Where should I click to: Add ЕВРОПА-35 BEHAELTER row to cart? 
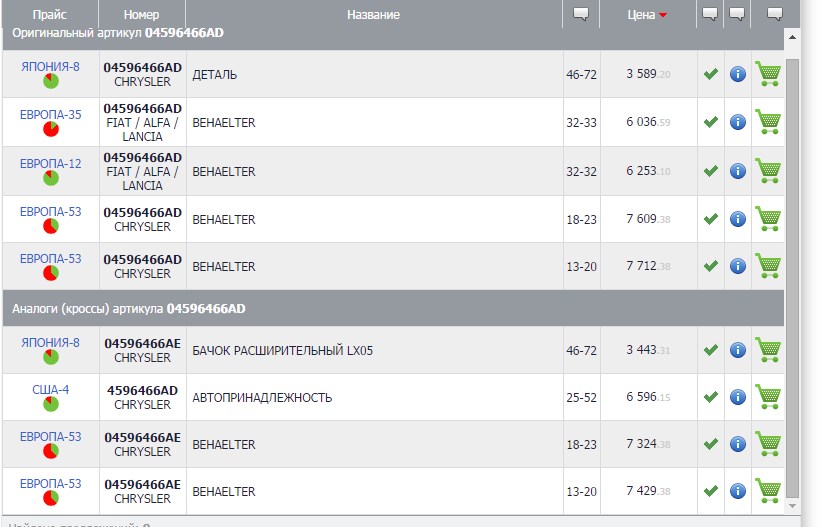(768, 122)
